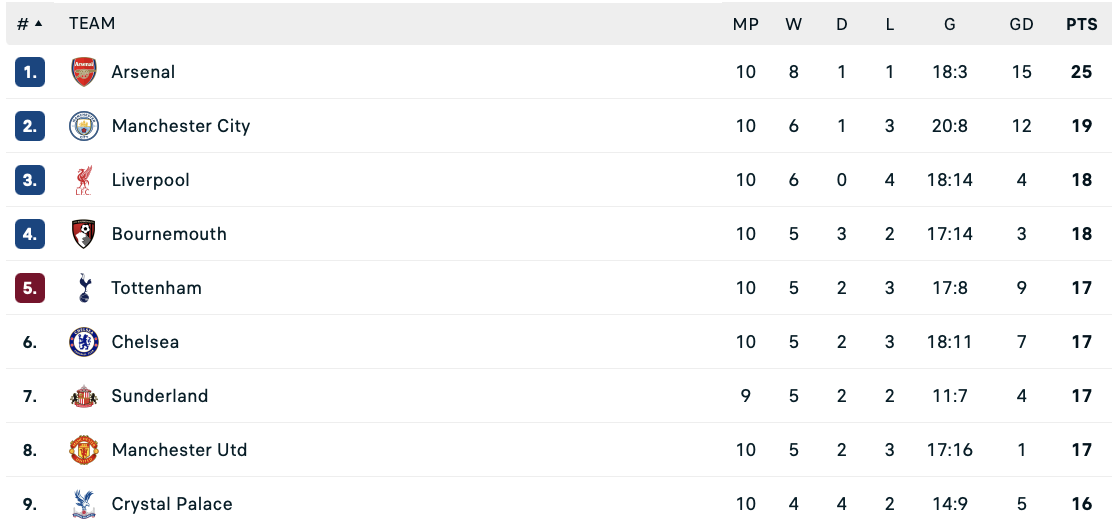Click the blue rank 1 badge

[30, 72]
